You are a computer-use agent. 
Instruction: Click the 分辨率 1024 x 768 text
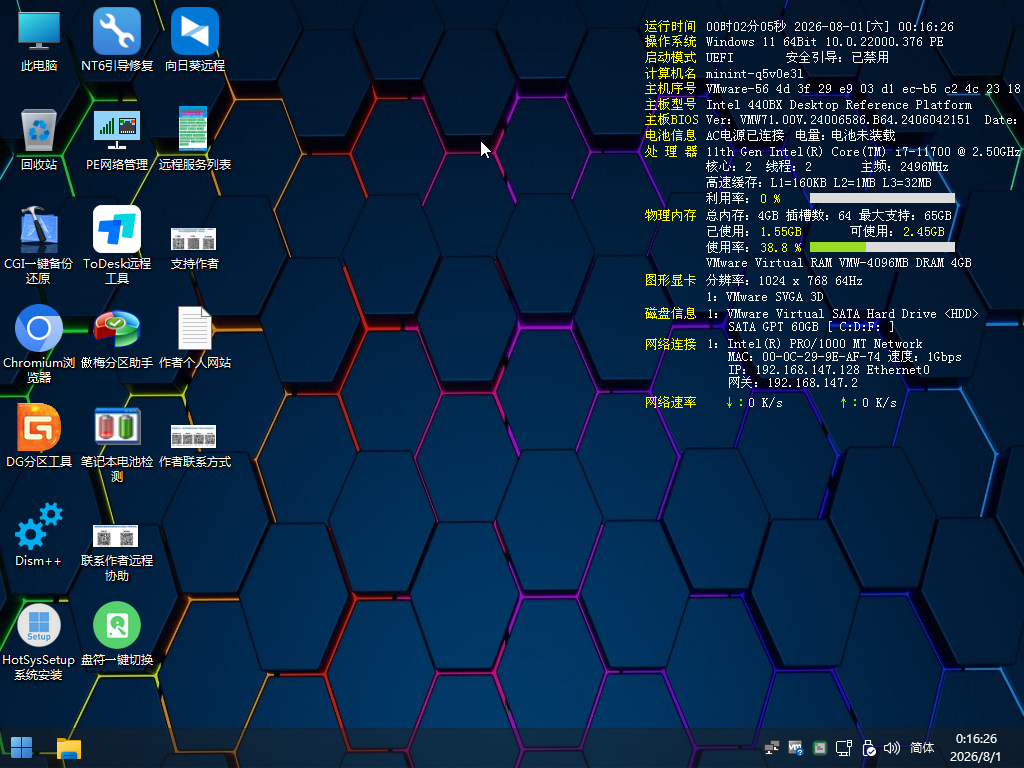[784, 281]
